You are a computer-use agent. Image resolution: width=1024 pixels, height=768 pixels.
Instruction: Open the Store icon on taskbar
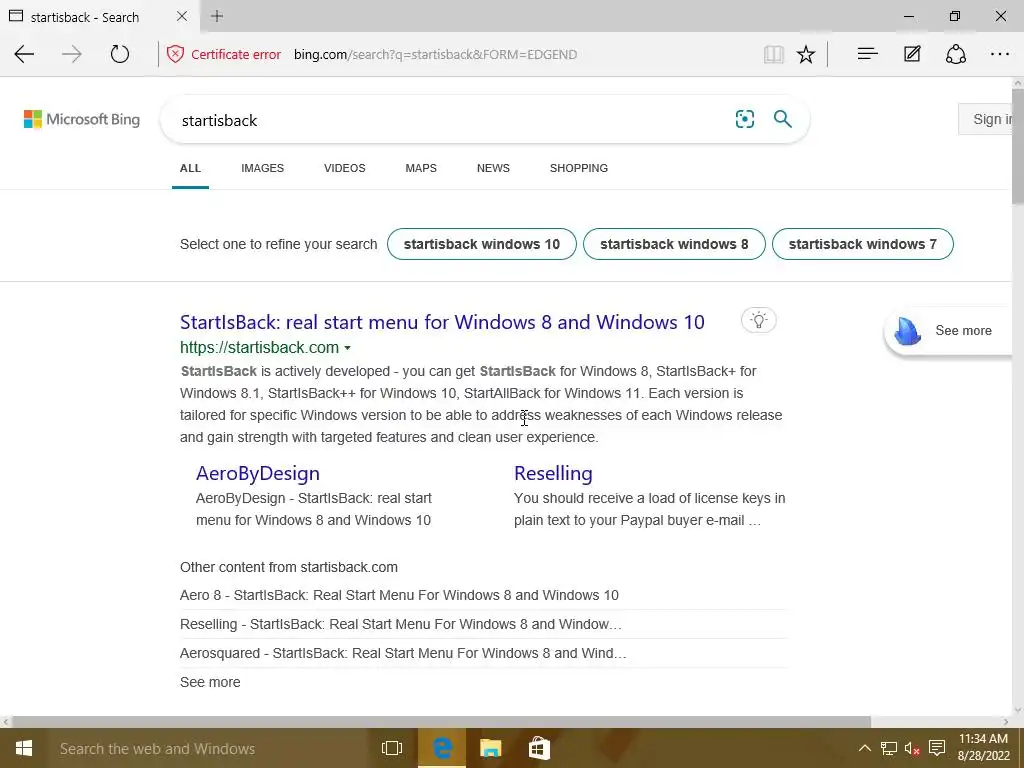(x=539, y=748)
